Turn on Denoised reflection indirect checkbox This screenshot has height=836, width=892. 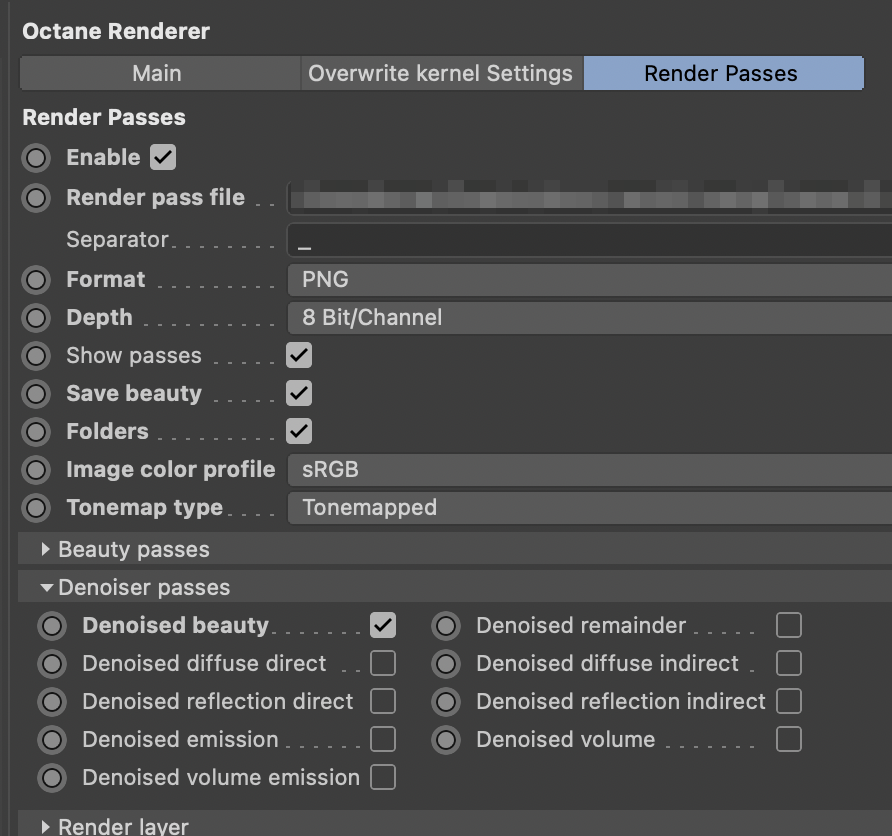[x=789, y=702]
